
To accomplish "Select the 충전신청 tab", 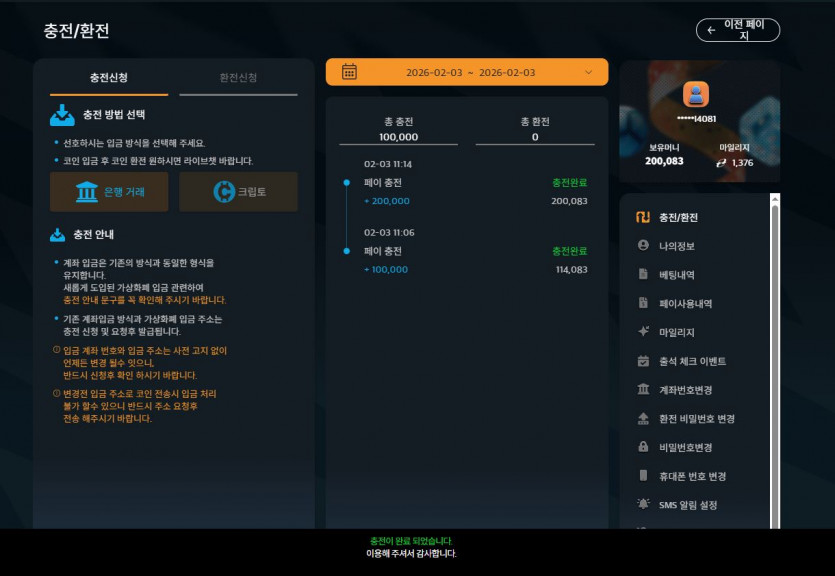I will (109, 78).
